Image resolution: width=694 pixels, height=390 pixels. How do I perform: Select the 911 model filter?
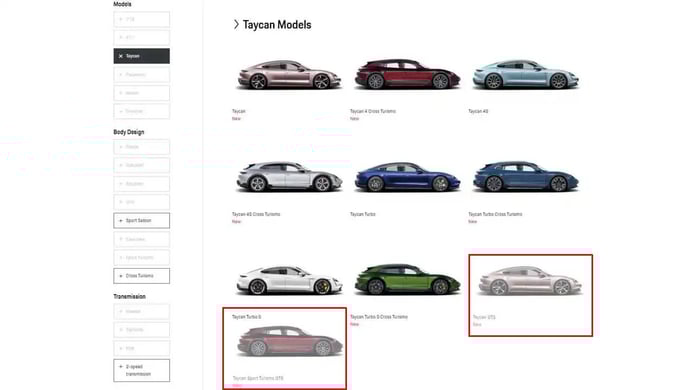point(141,38)
